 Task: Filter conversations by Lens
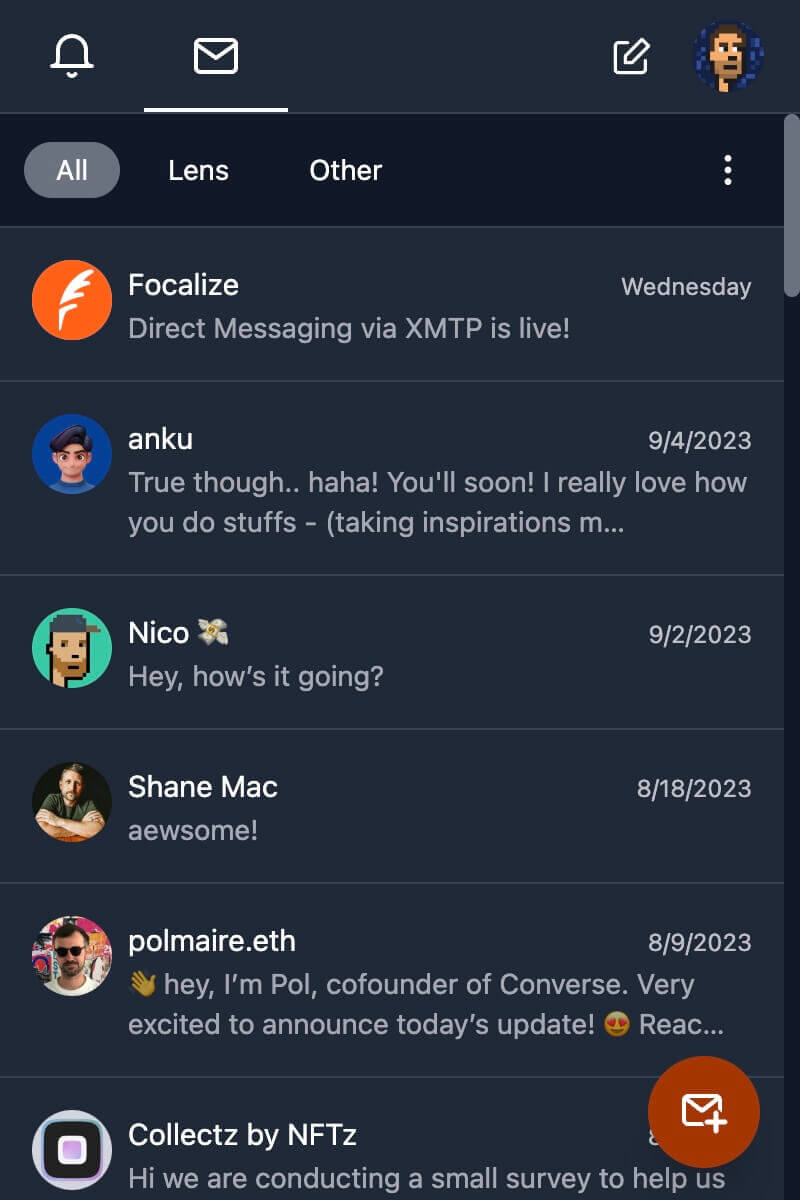coord(198,170)
